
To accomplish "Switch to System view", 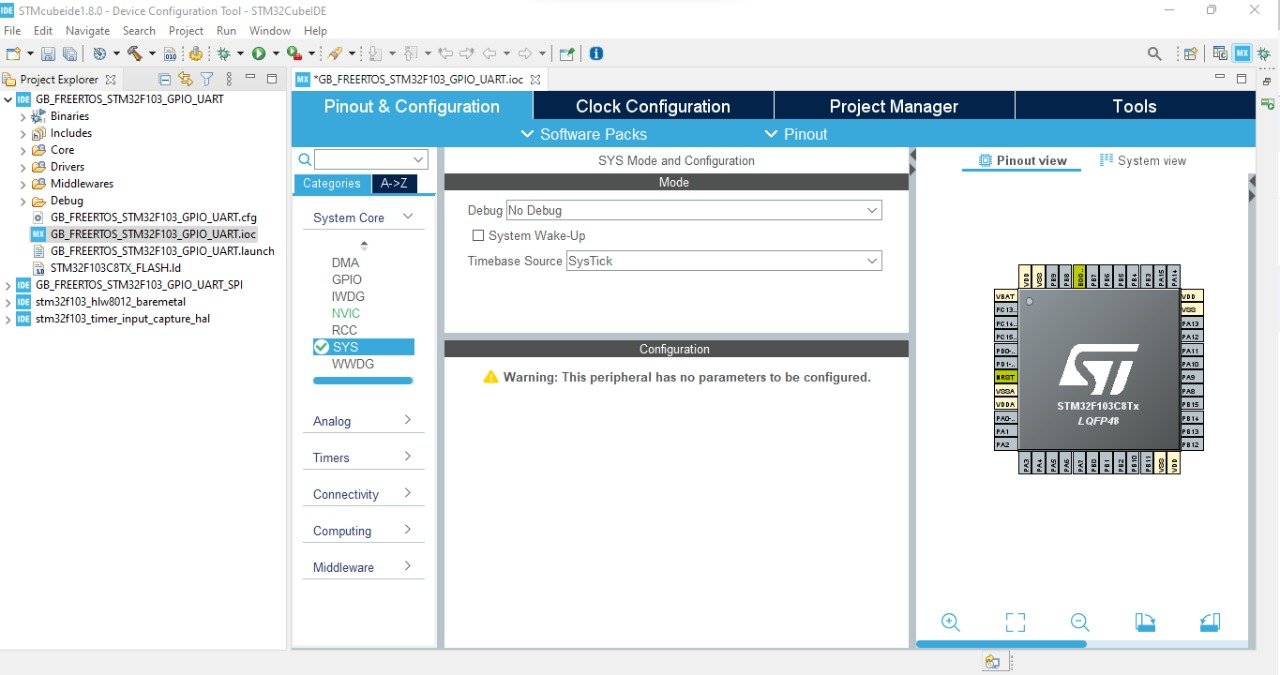I will point(1142,160).
